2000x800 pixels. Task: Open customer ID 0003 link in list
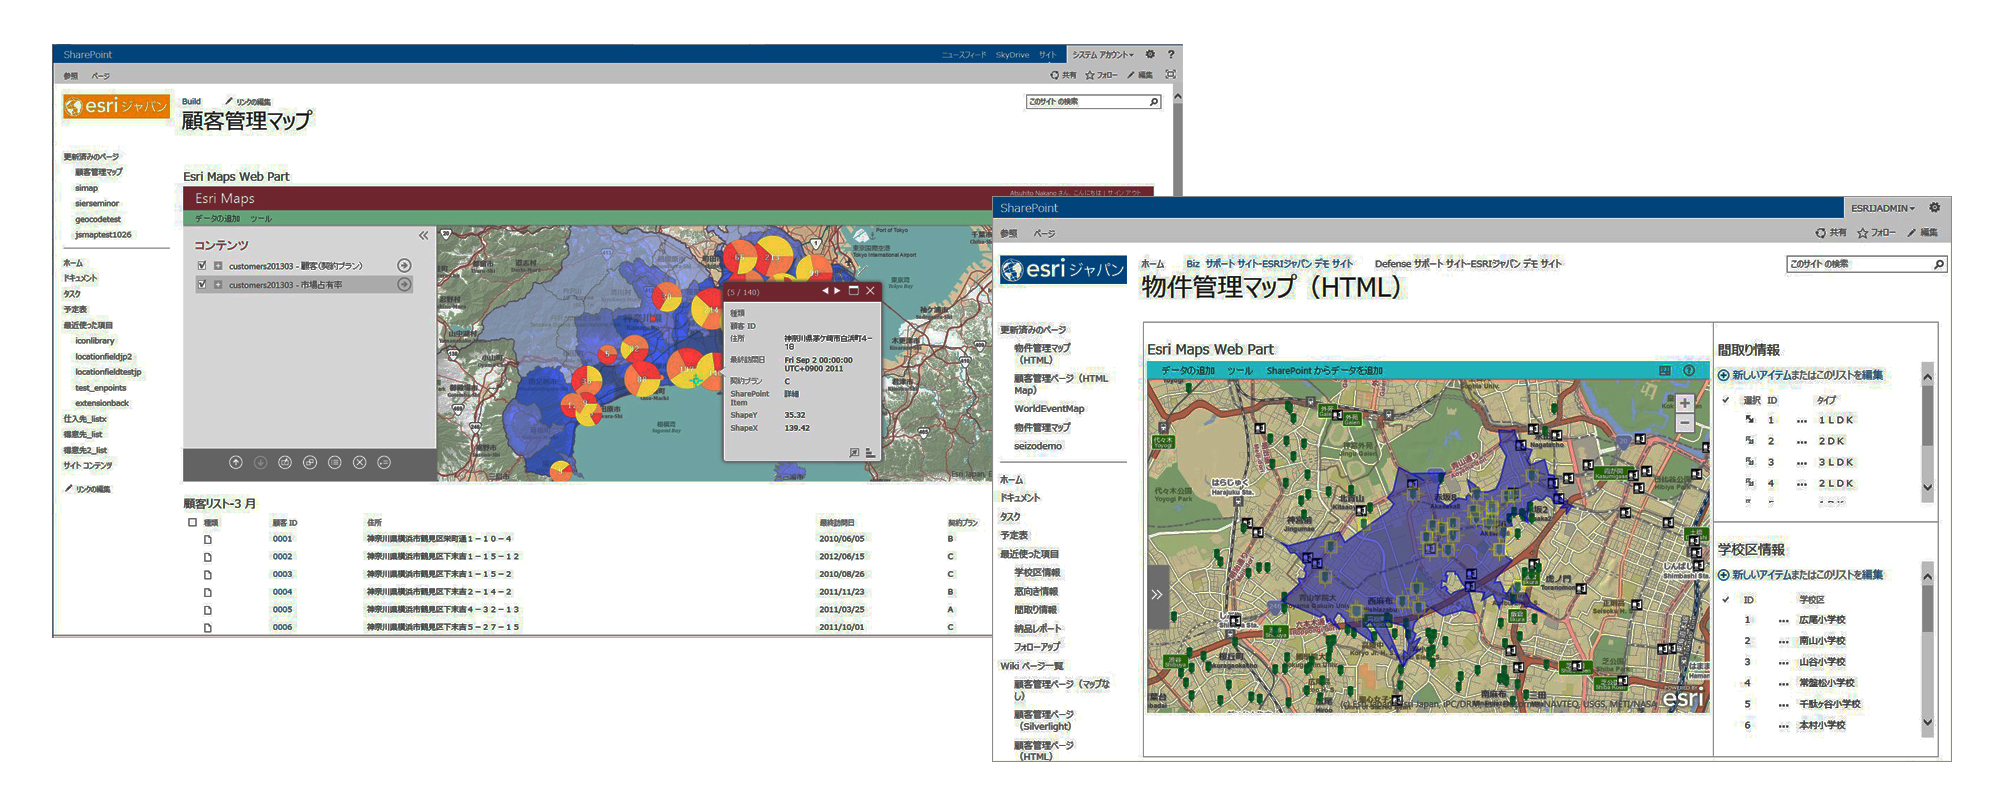tap(282, 574)
